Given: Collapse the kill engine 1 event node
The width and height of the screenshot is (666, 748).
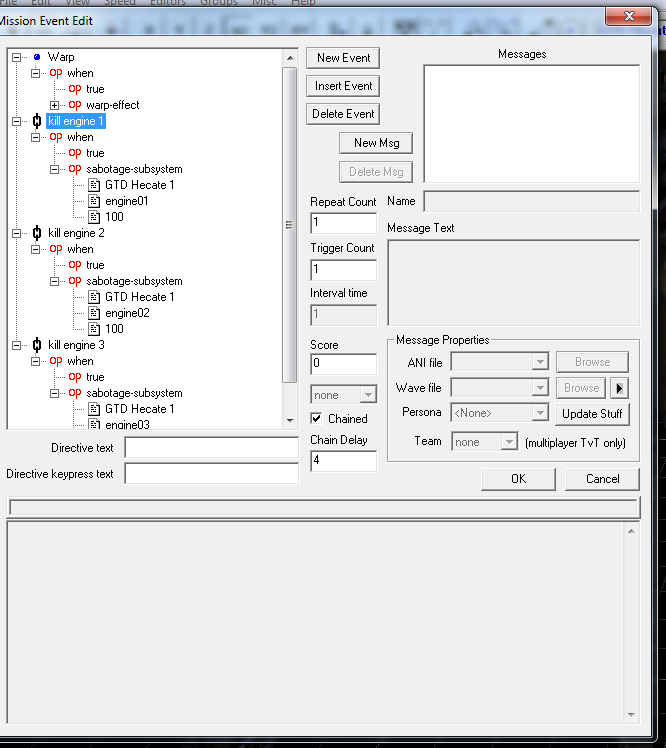Looking at the screenshot, I should [x=17, y=121].
